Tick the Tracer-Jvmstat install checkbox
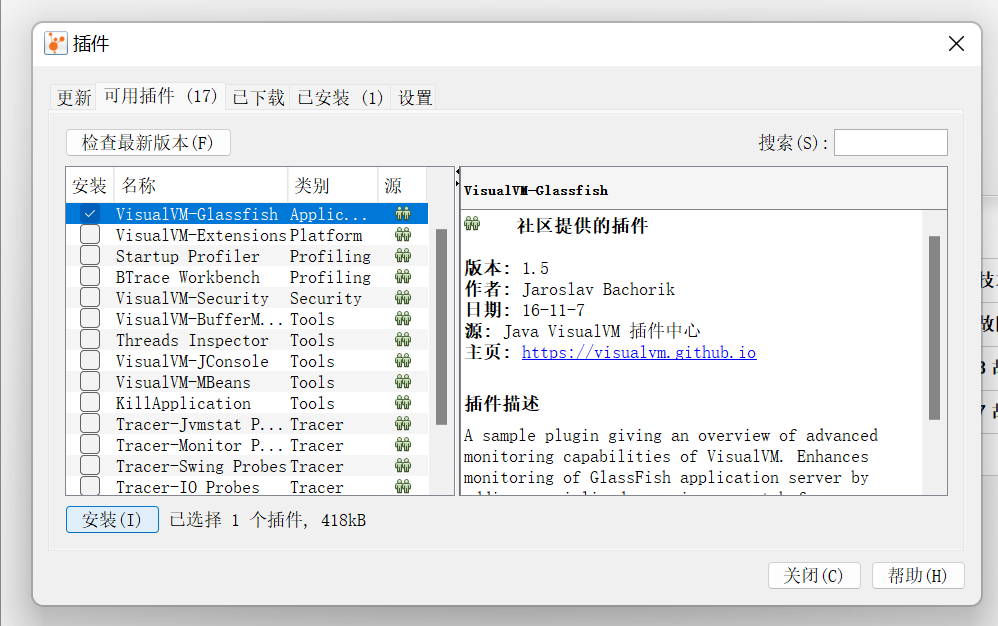The image size is (998, 626). [90, 424]
